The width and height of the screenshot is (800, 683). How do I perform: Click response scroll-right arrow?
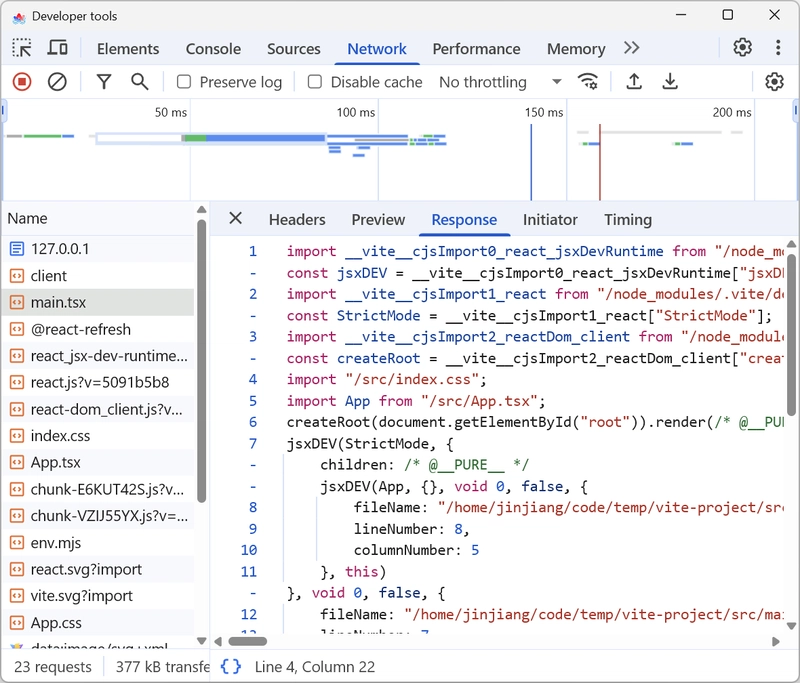click(776, 641)
